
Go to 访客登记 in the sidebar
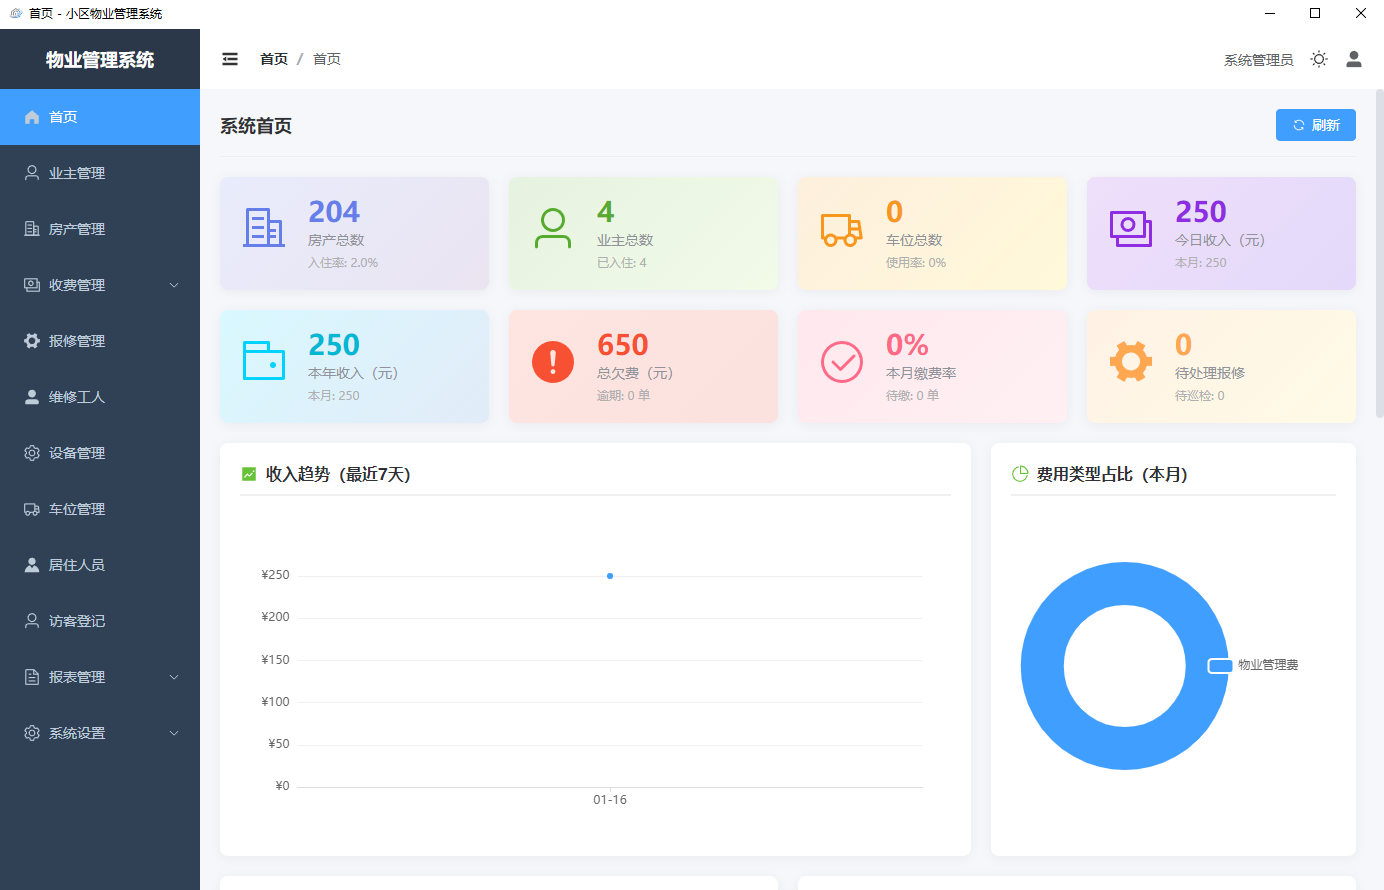[x=77, y=621]
